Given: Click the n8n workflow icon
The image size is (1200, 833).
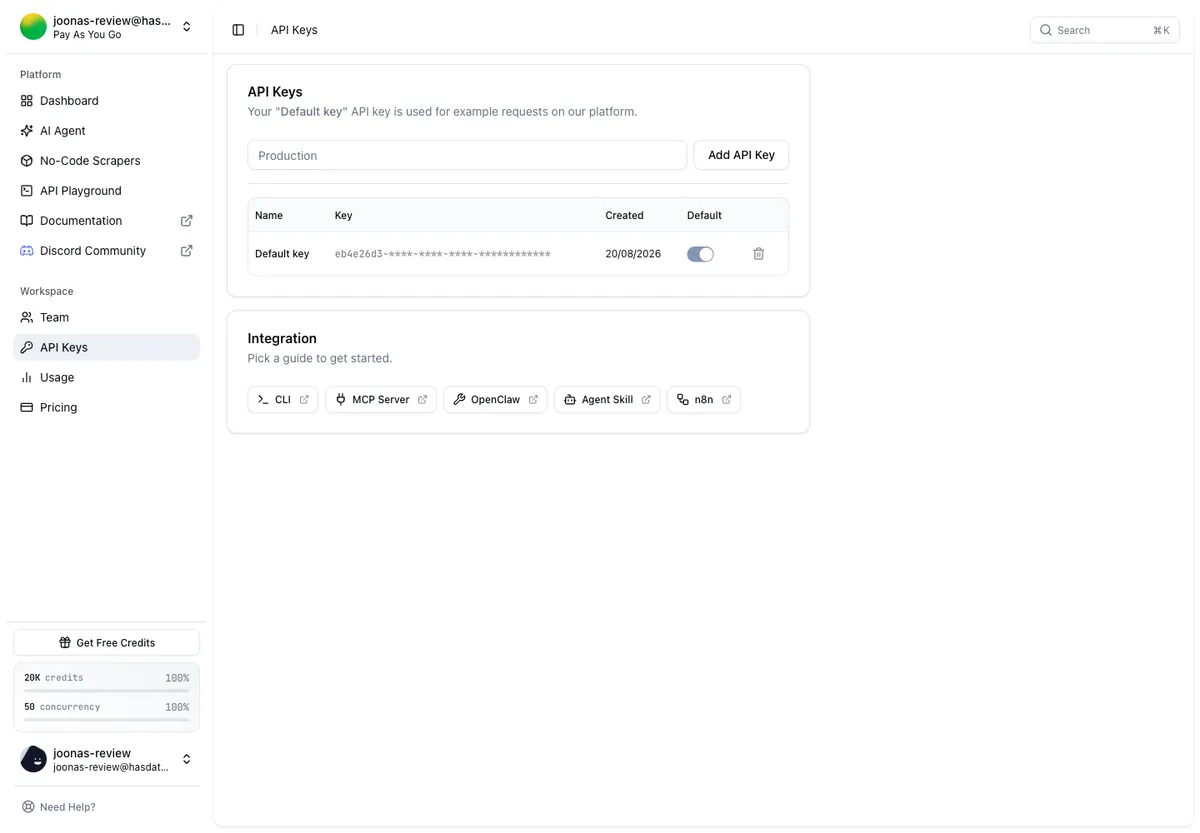Looking at the screenshot, I should point(683,400).
